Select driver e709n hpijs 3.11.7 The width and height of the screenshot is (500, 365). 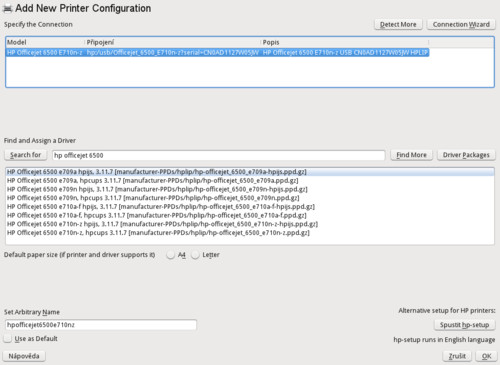(x=250, y=189)
